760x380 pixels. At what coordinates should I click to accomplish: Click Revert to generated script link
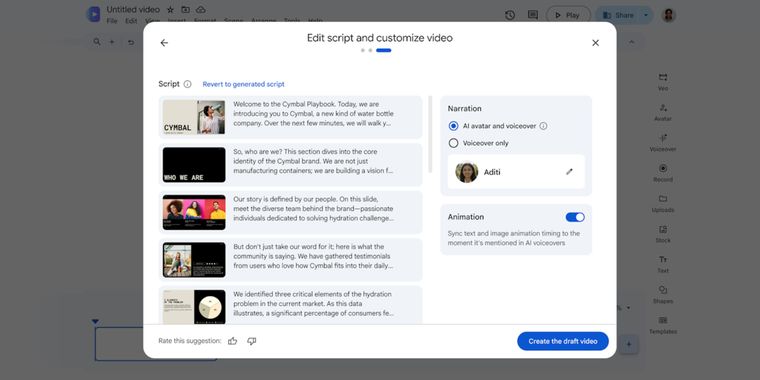(243, 84)
